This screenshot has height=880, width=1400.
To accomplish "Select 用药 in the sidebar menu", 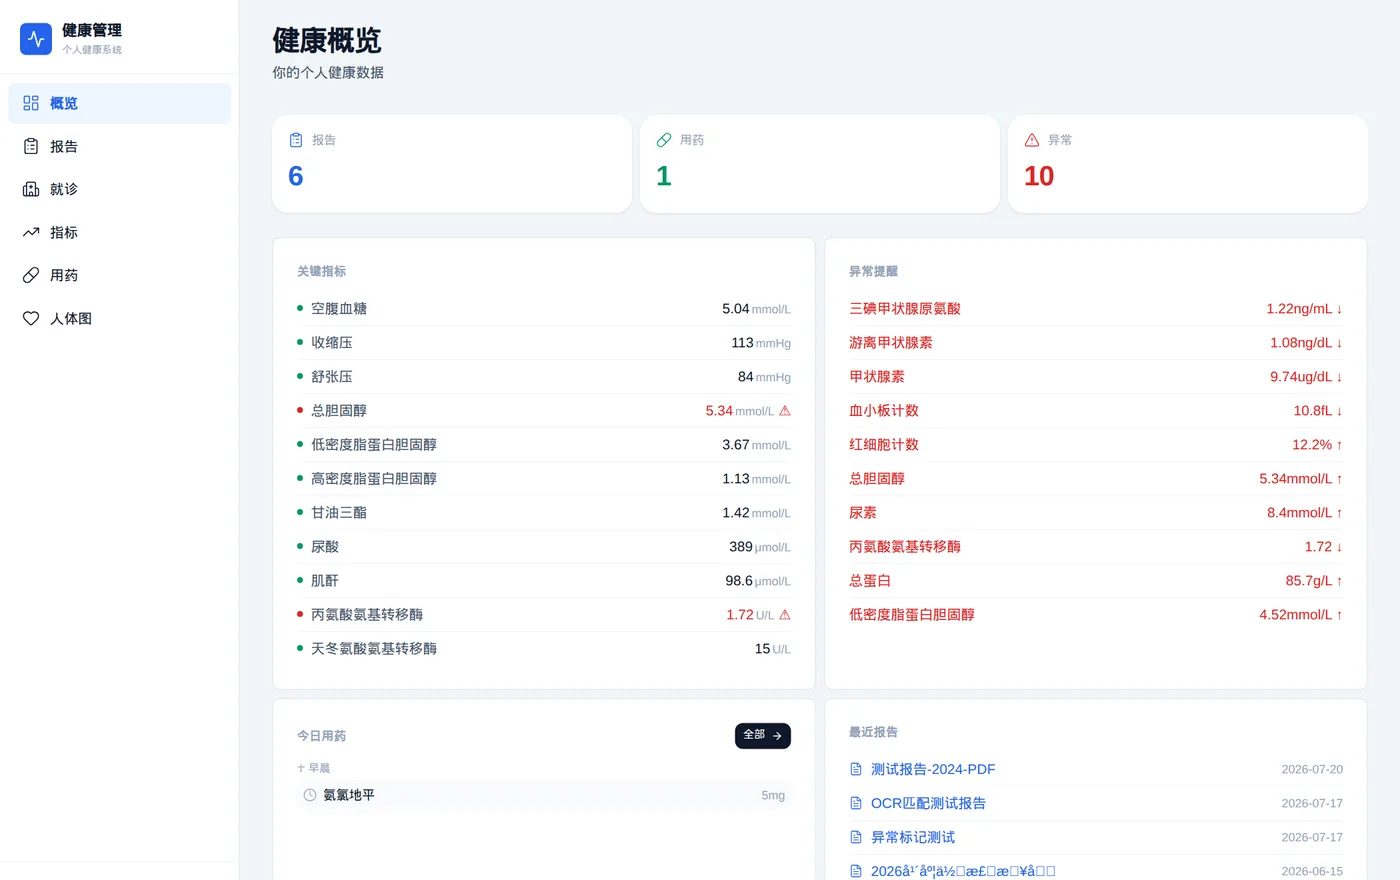I will tap(119, 275).
